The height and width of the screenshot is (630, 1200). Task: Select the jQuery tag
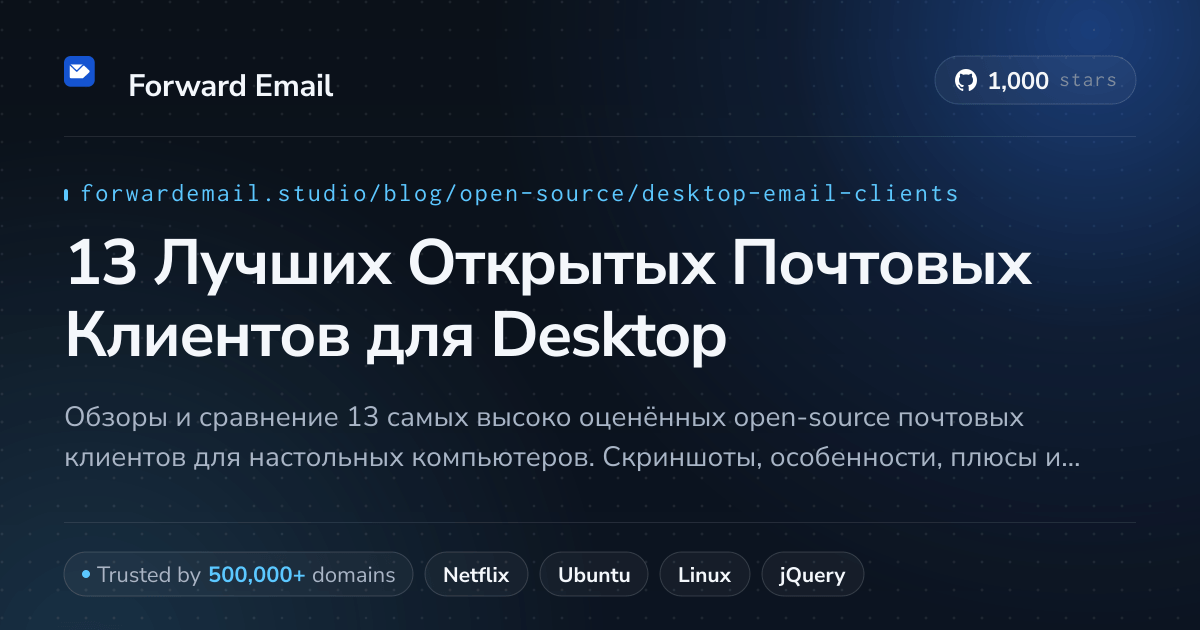pyautogui.click(x=812, y=575)
